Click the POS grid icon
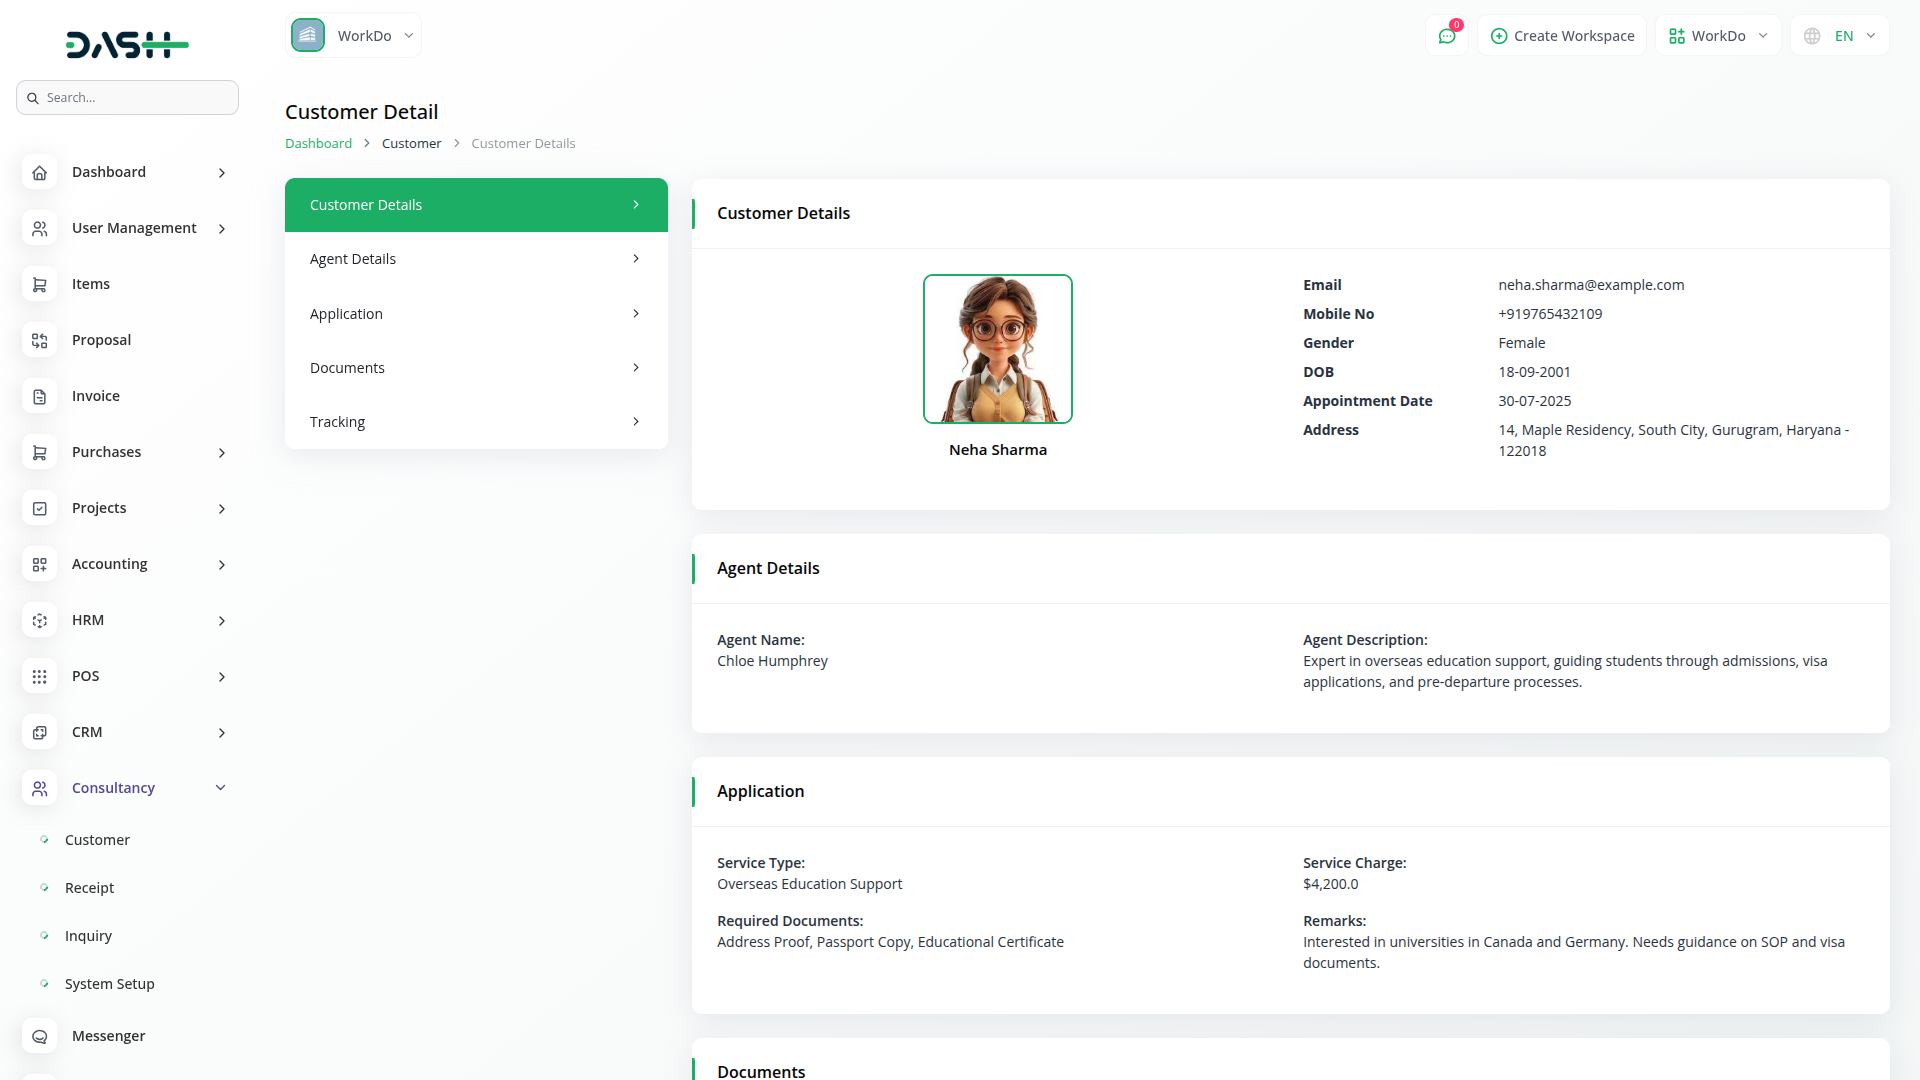1920x1080 pixels. 39,677
